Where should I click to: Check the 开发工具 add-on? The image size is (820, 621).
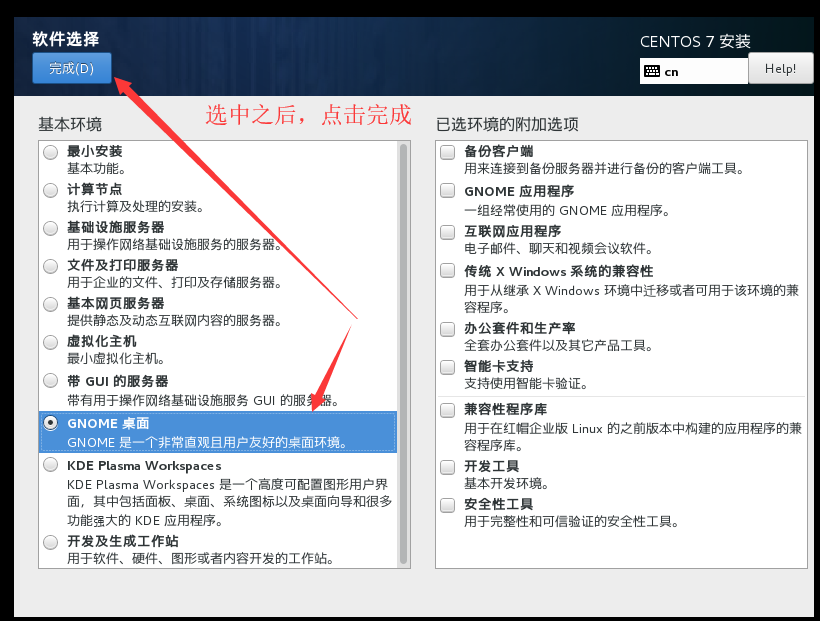coord(446,466)
